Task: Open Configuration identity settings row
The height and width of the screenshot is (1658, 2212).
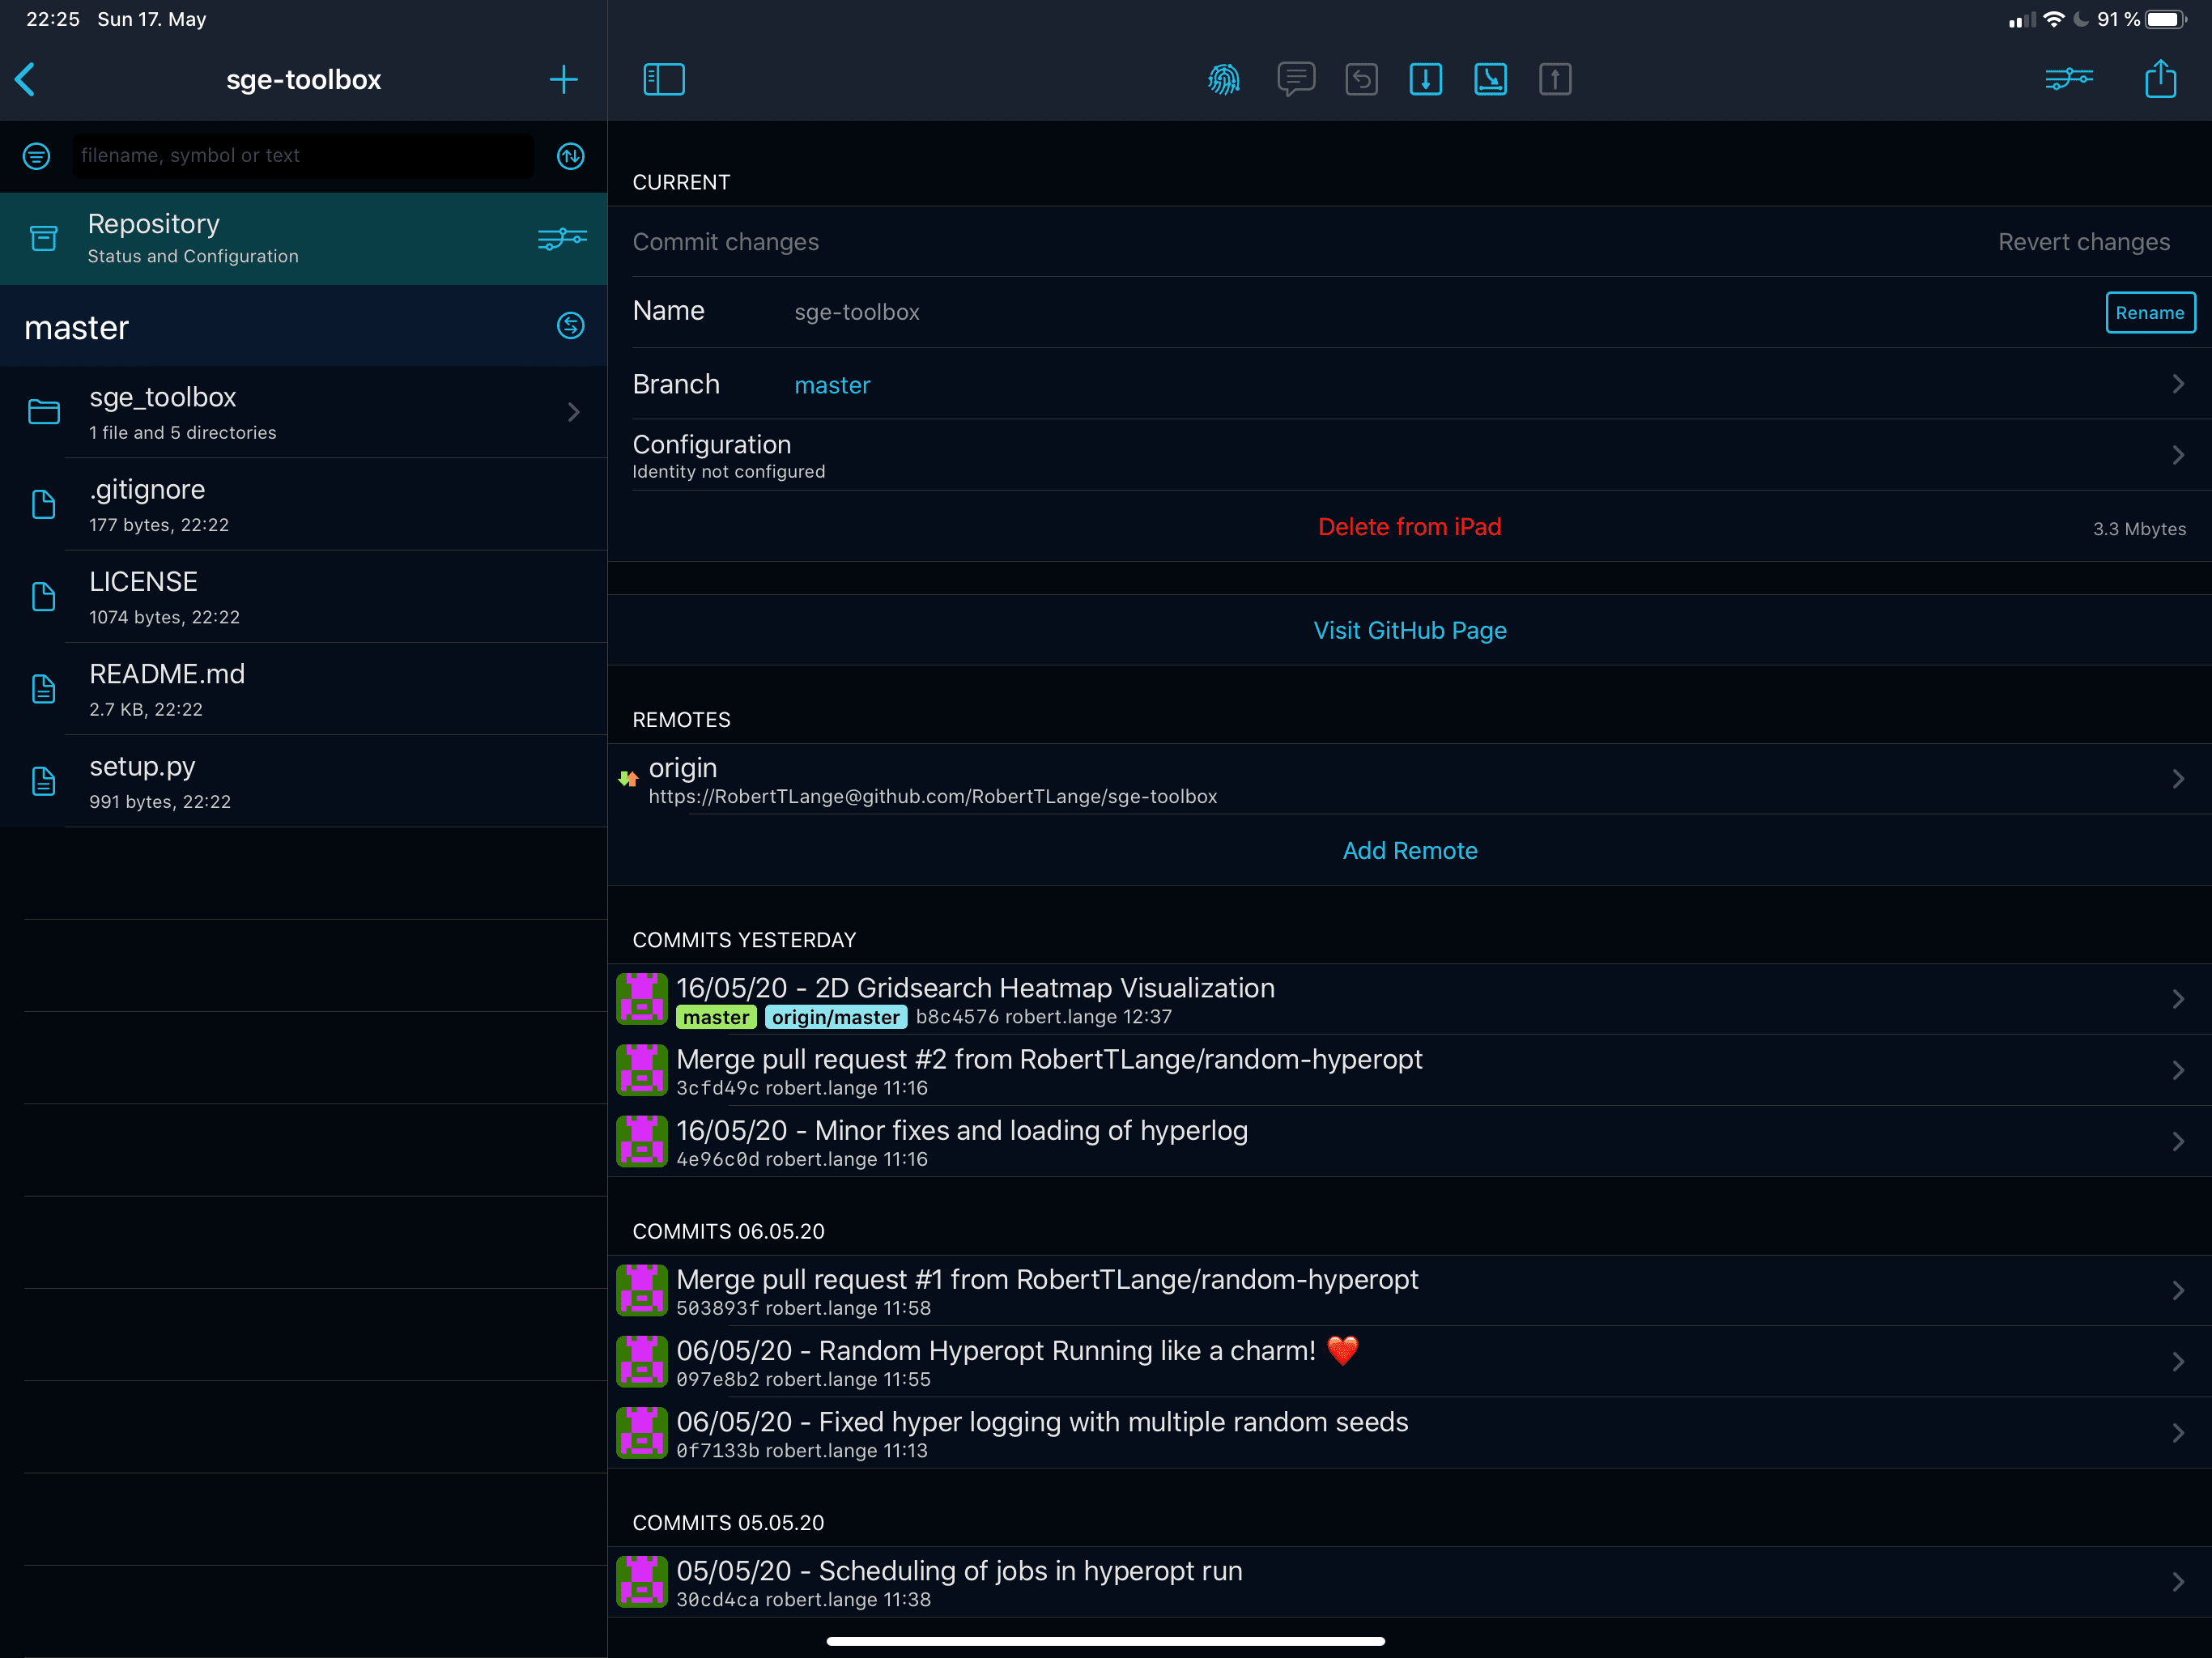Action: click(x=1410, y=455)
